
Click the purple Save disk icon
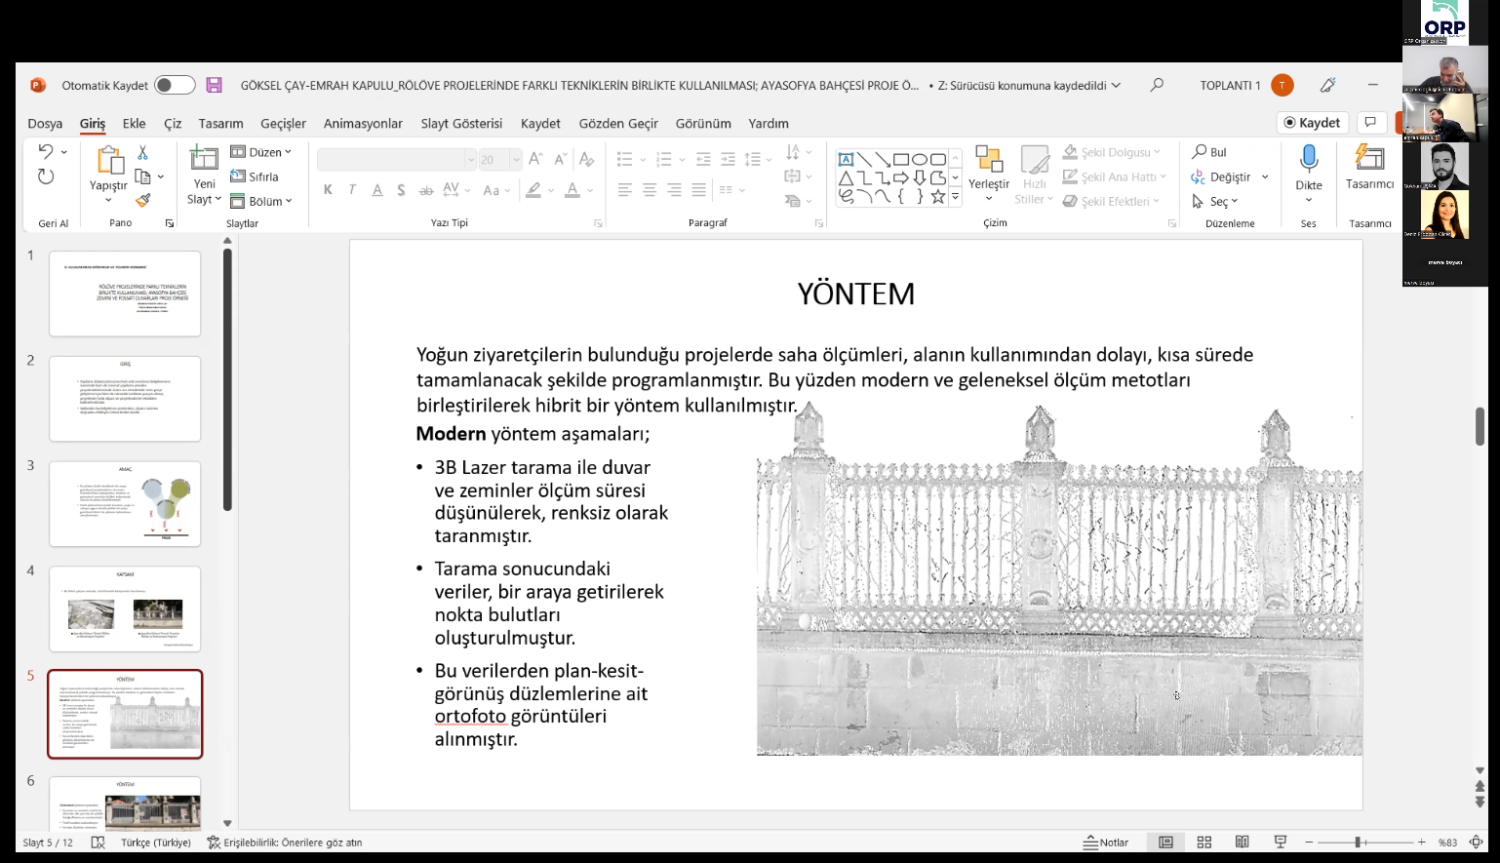click(x=214, y=85)
